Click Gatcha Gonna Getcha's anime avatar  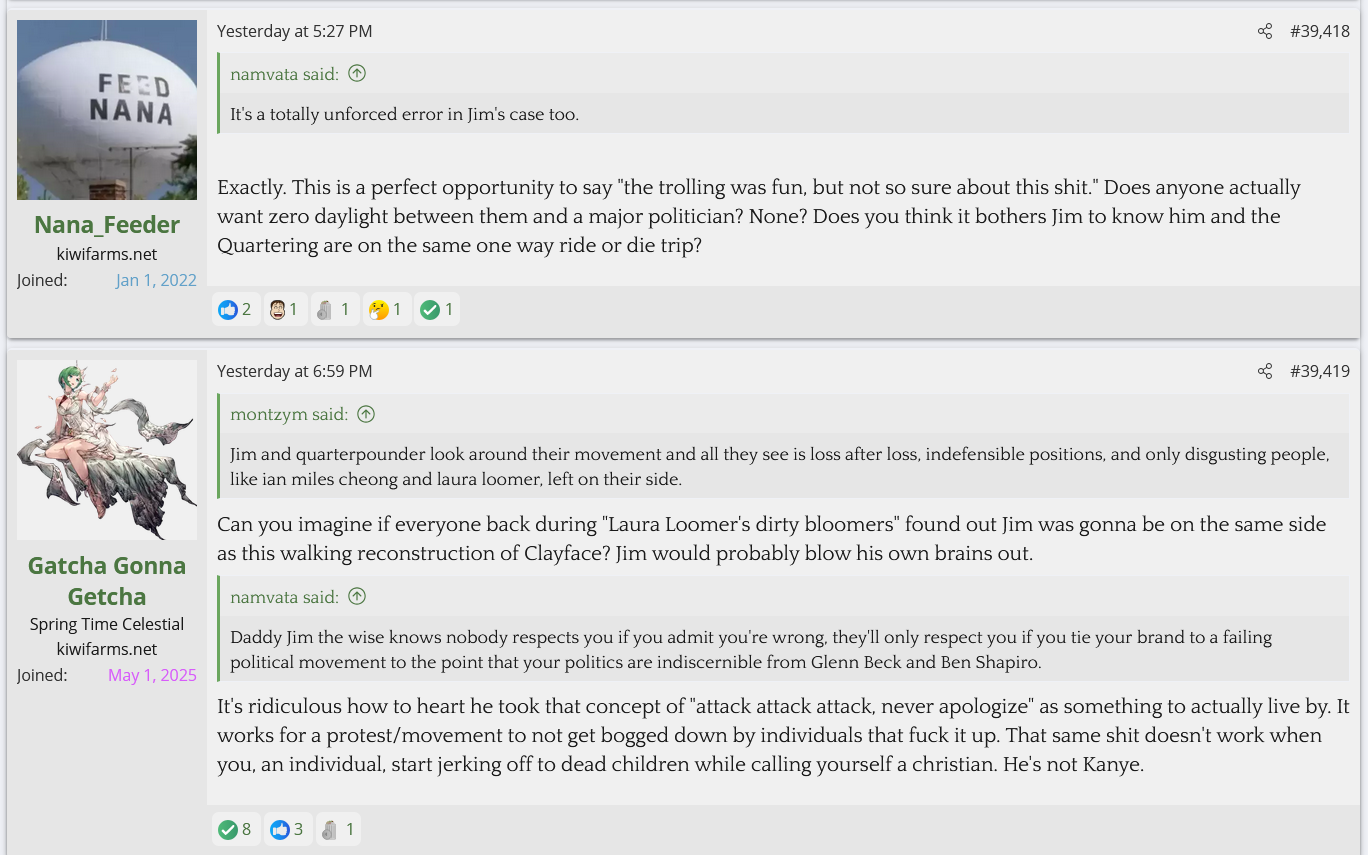[107, 450]
